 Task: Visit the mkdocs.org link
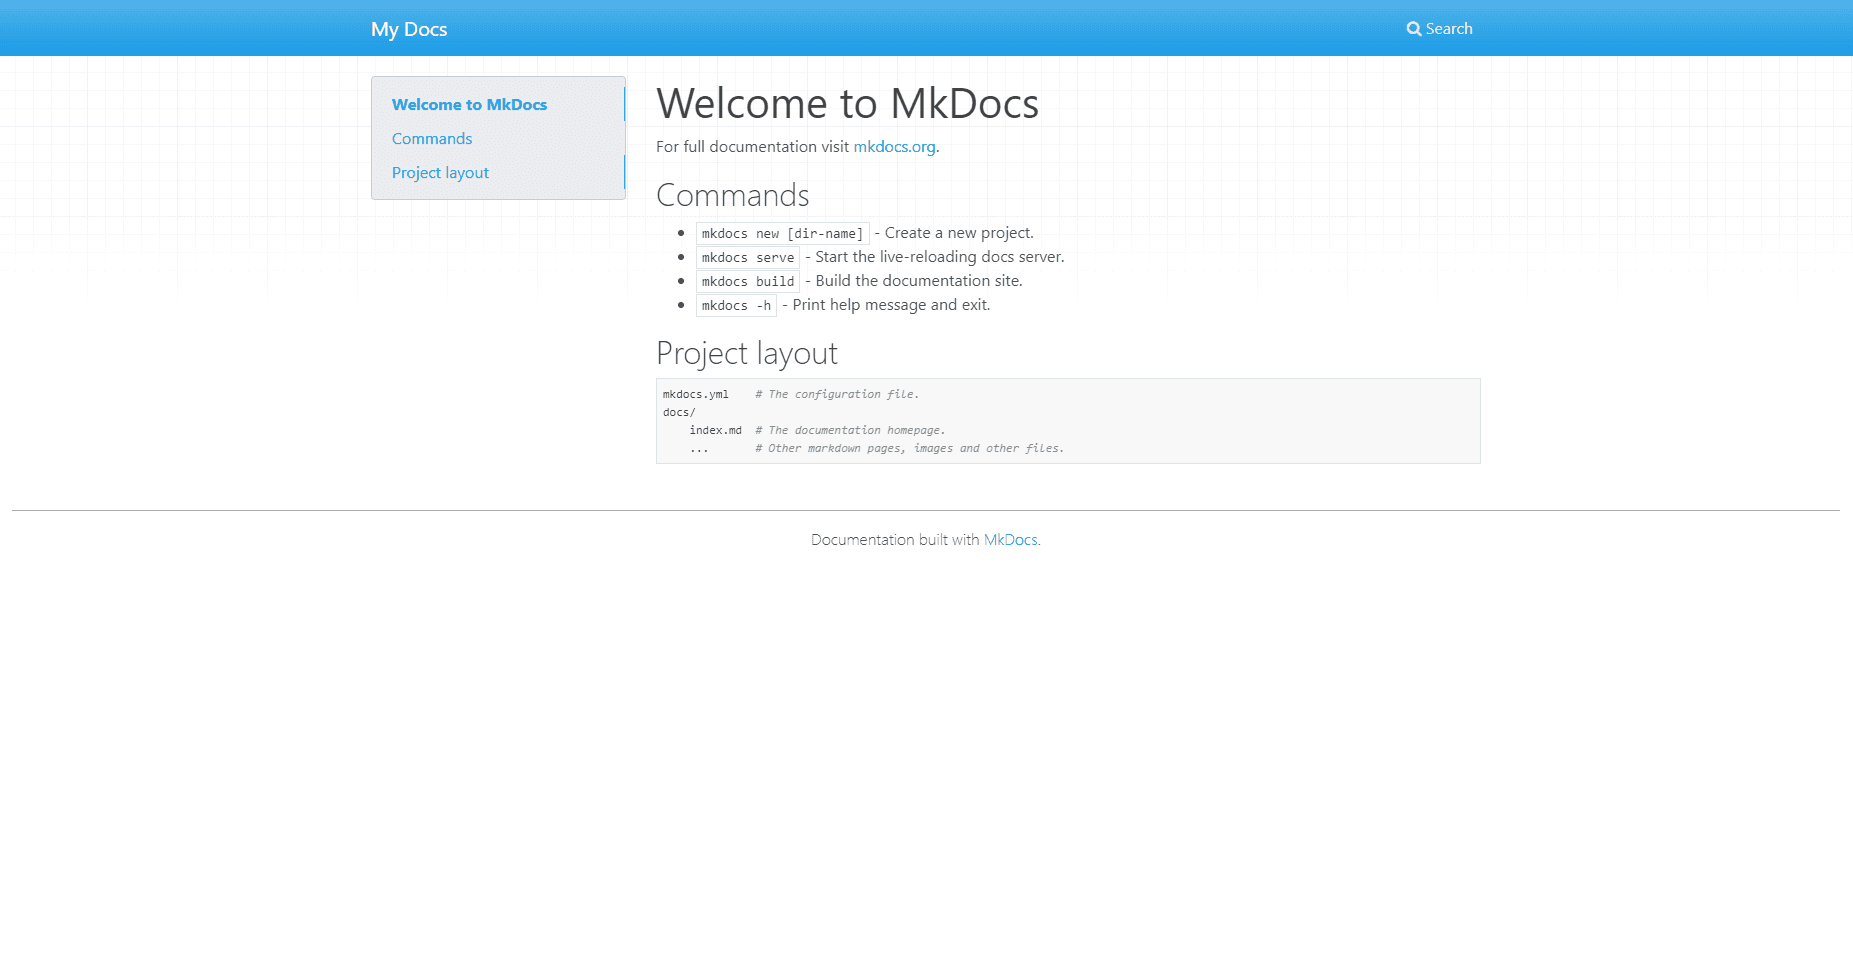pos(894,146)
